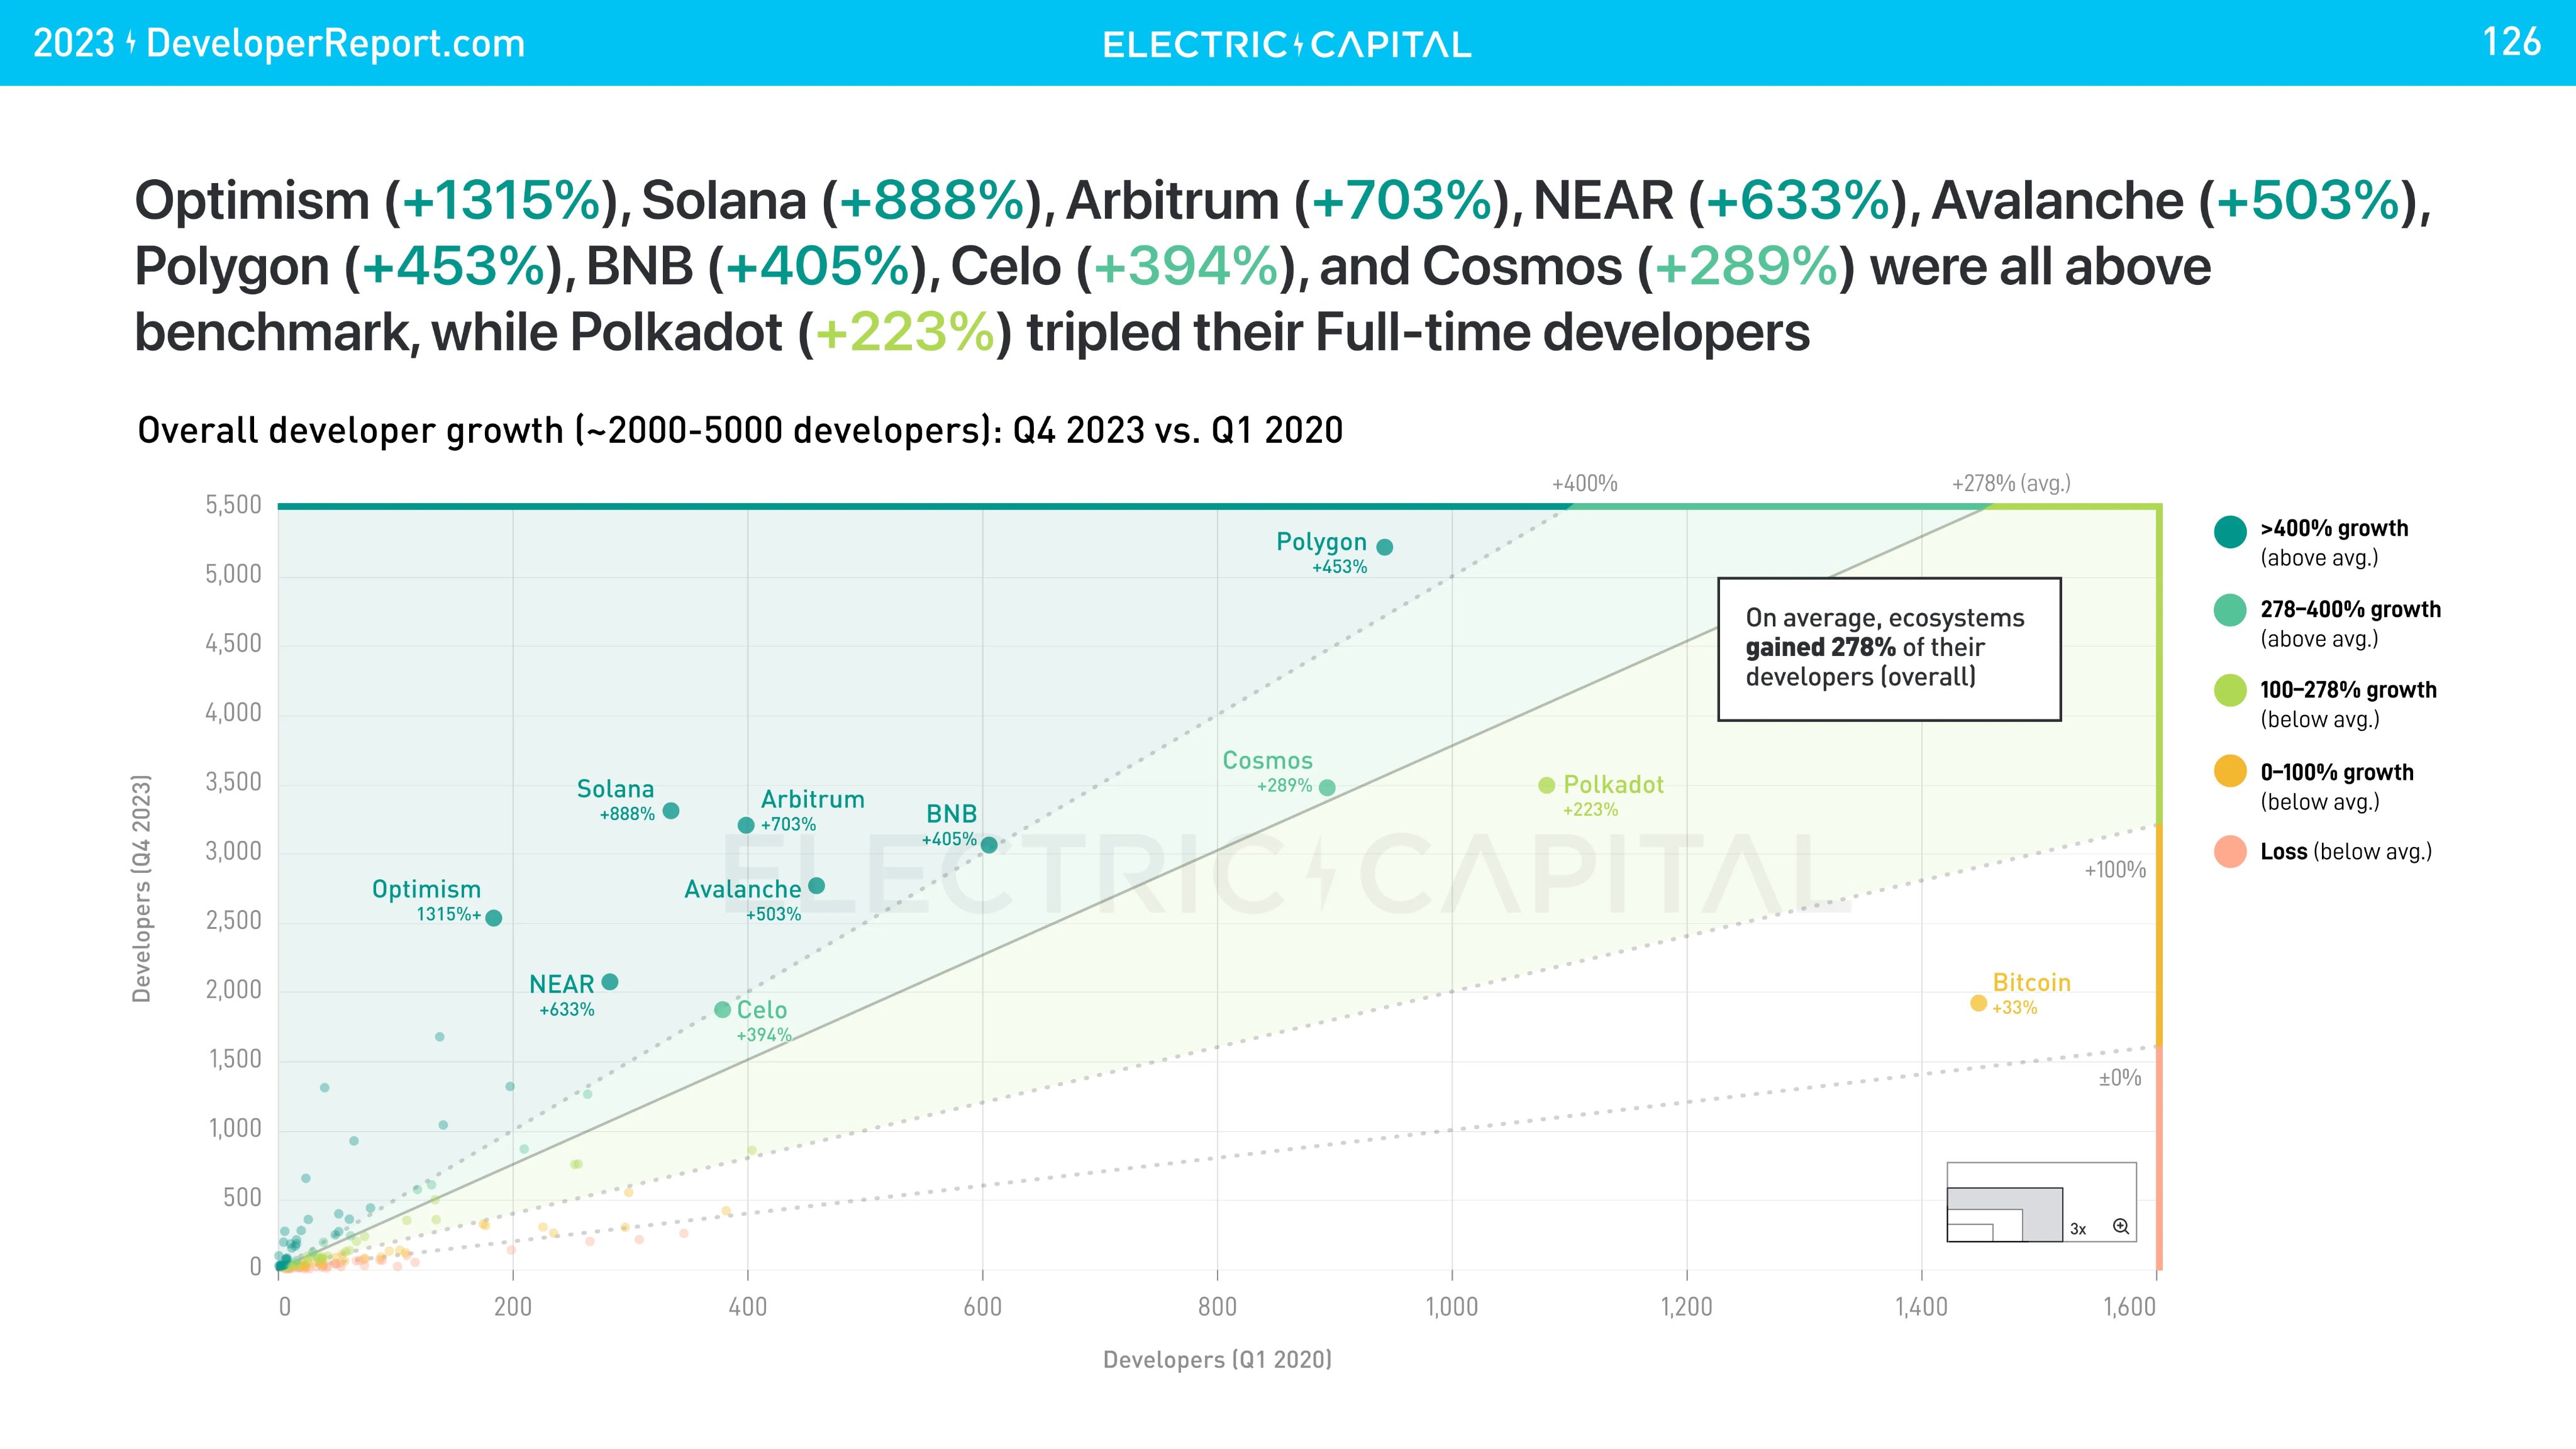Click the Bitcoin +33% label
This screenshot has height=1449, width=2576.
point(2031,994)
